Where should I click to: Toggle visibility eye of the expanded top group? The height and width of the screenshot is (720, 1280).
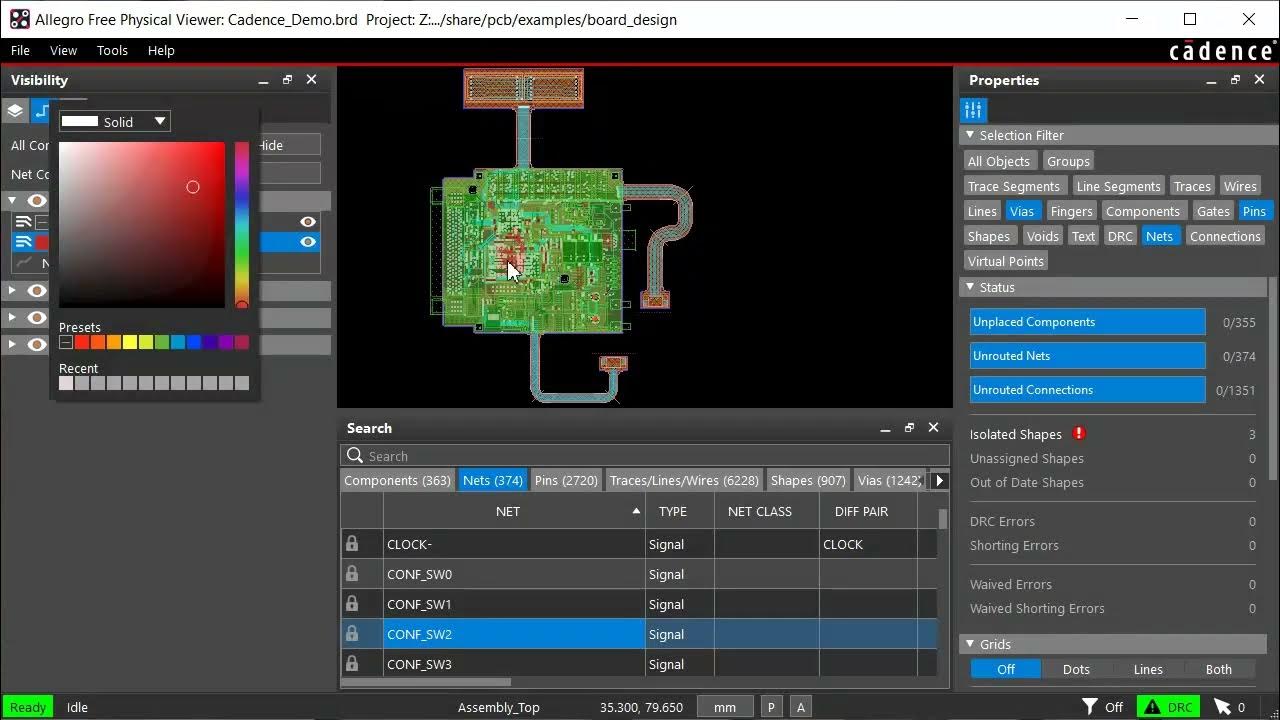37,201
